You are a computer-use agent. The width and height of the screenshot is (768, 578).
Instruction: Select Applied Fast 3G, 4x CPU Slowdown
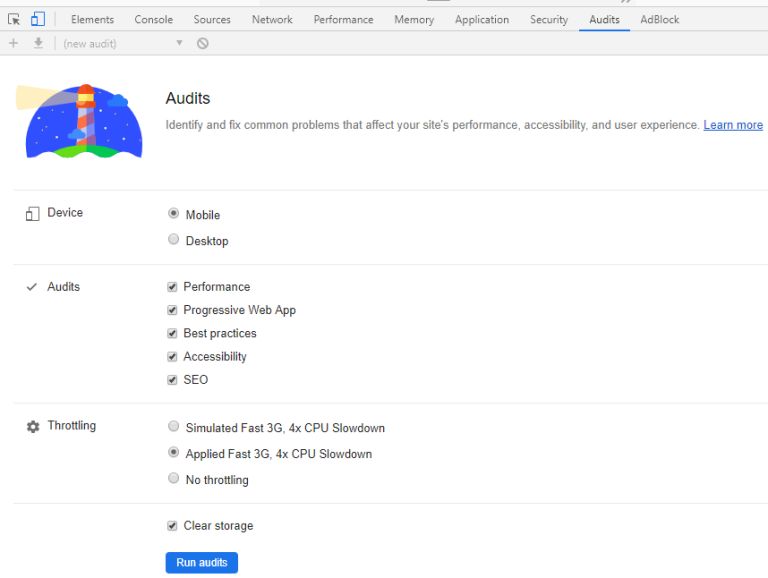(173, 452)
